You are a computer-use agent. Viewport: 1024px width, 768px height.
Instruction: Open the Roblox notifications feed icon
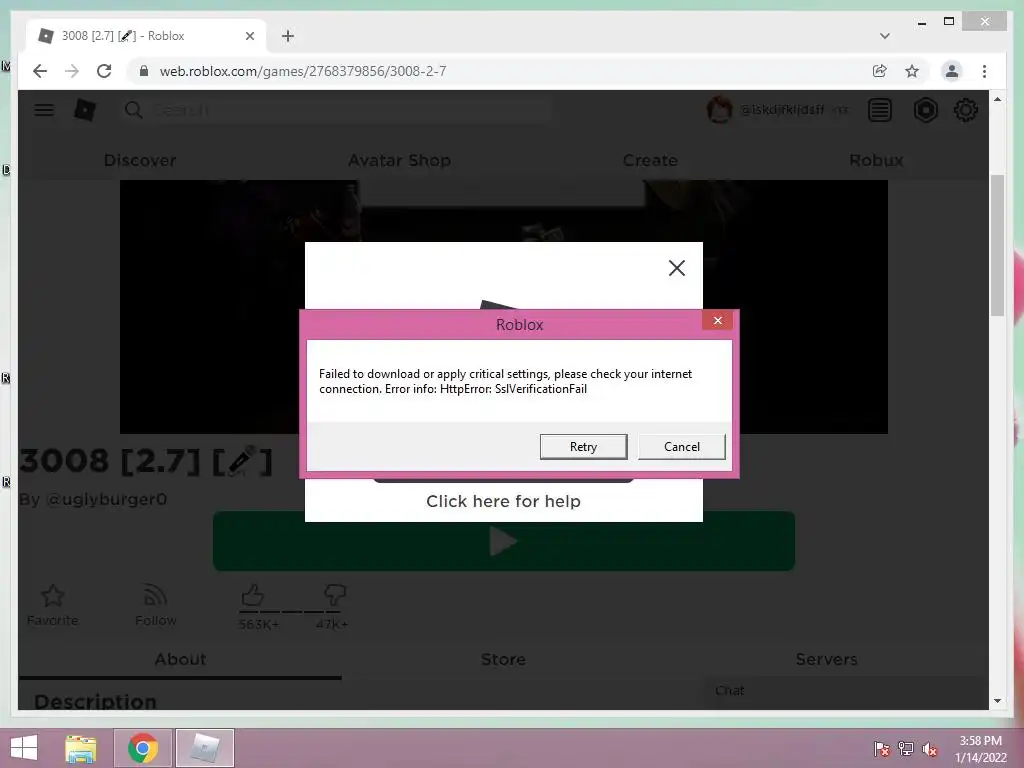click(880, 110)
